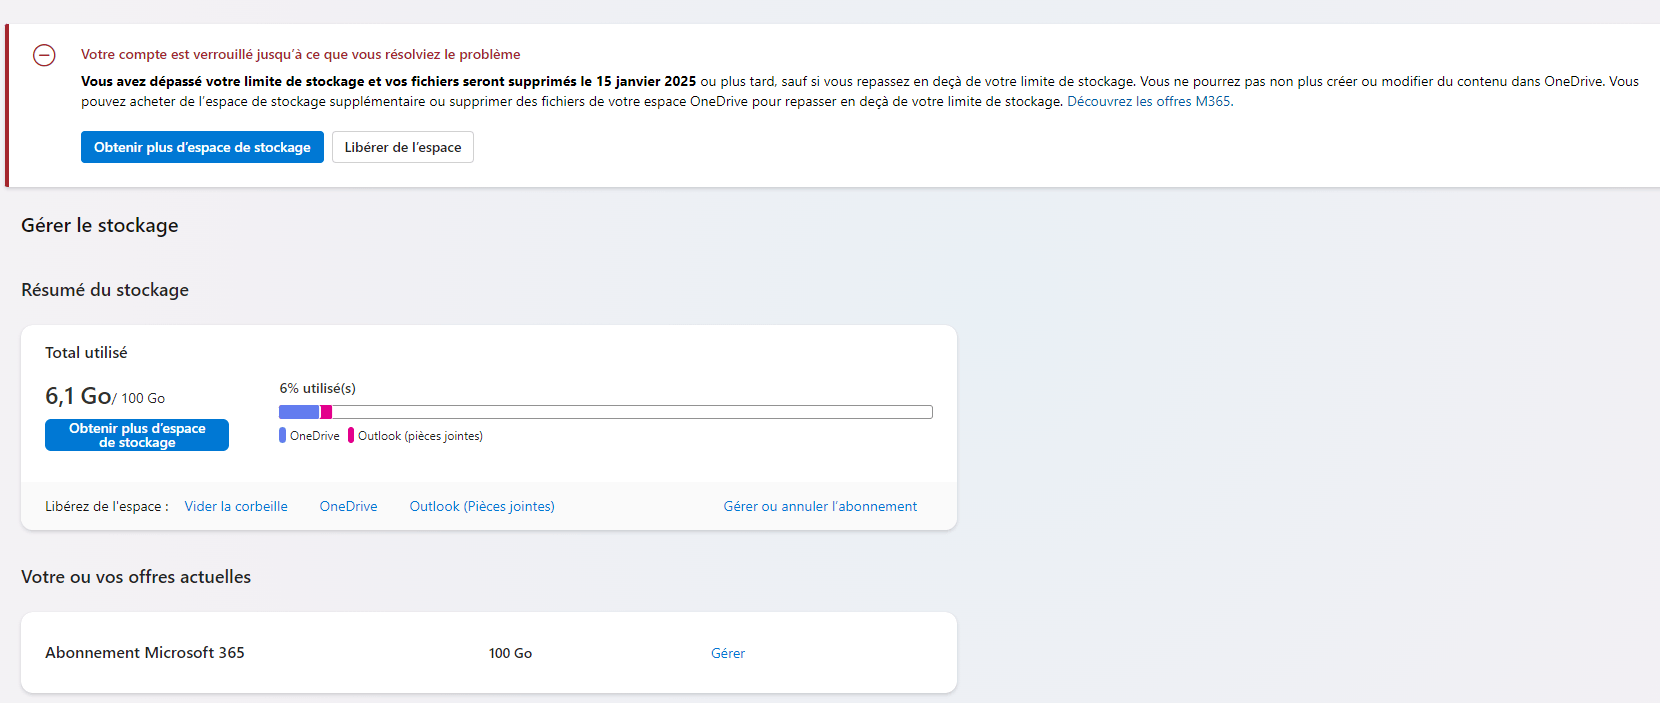
Task: Select the 'Gérer le stockage' heading
Action: (x=100, y=225)
